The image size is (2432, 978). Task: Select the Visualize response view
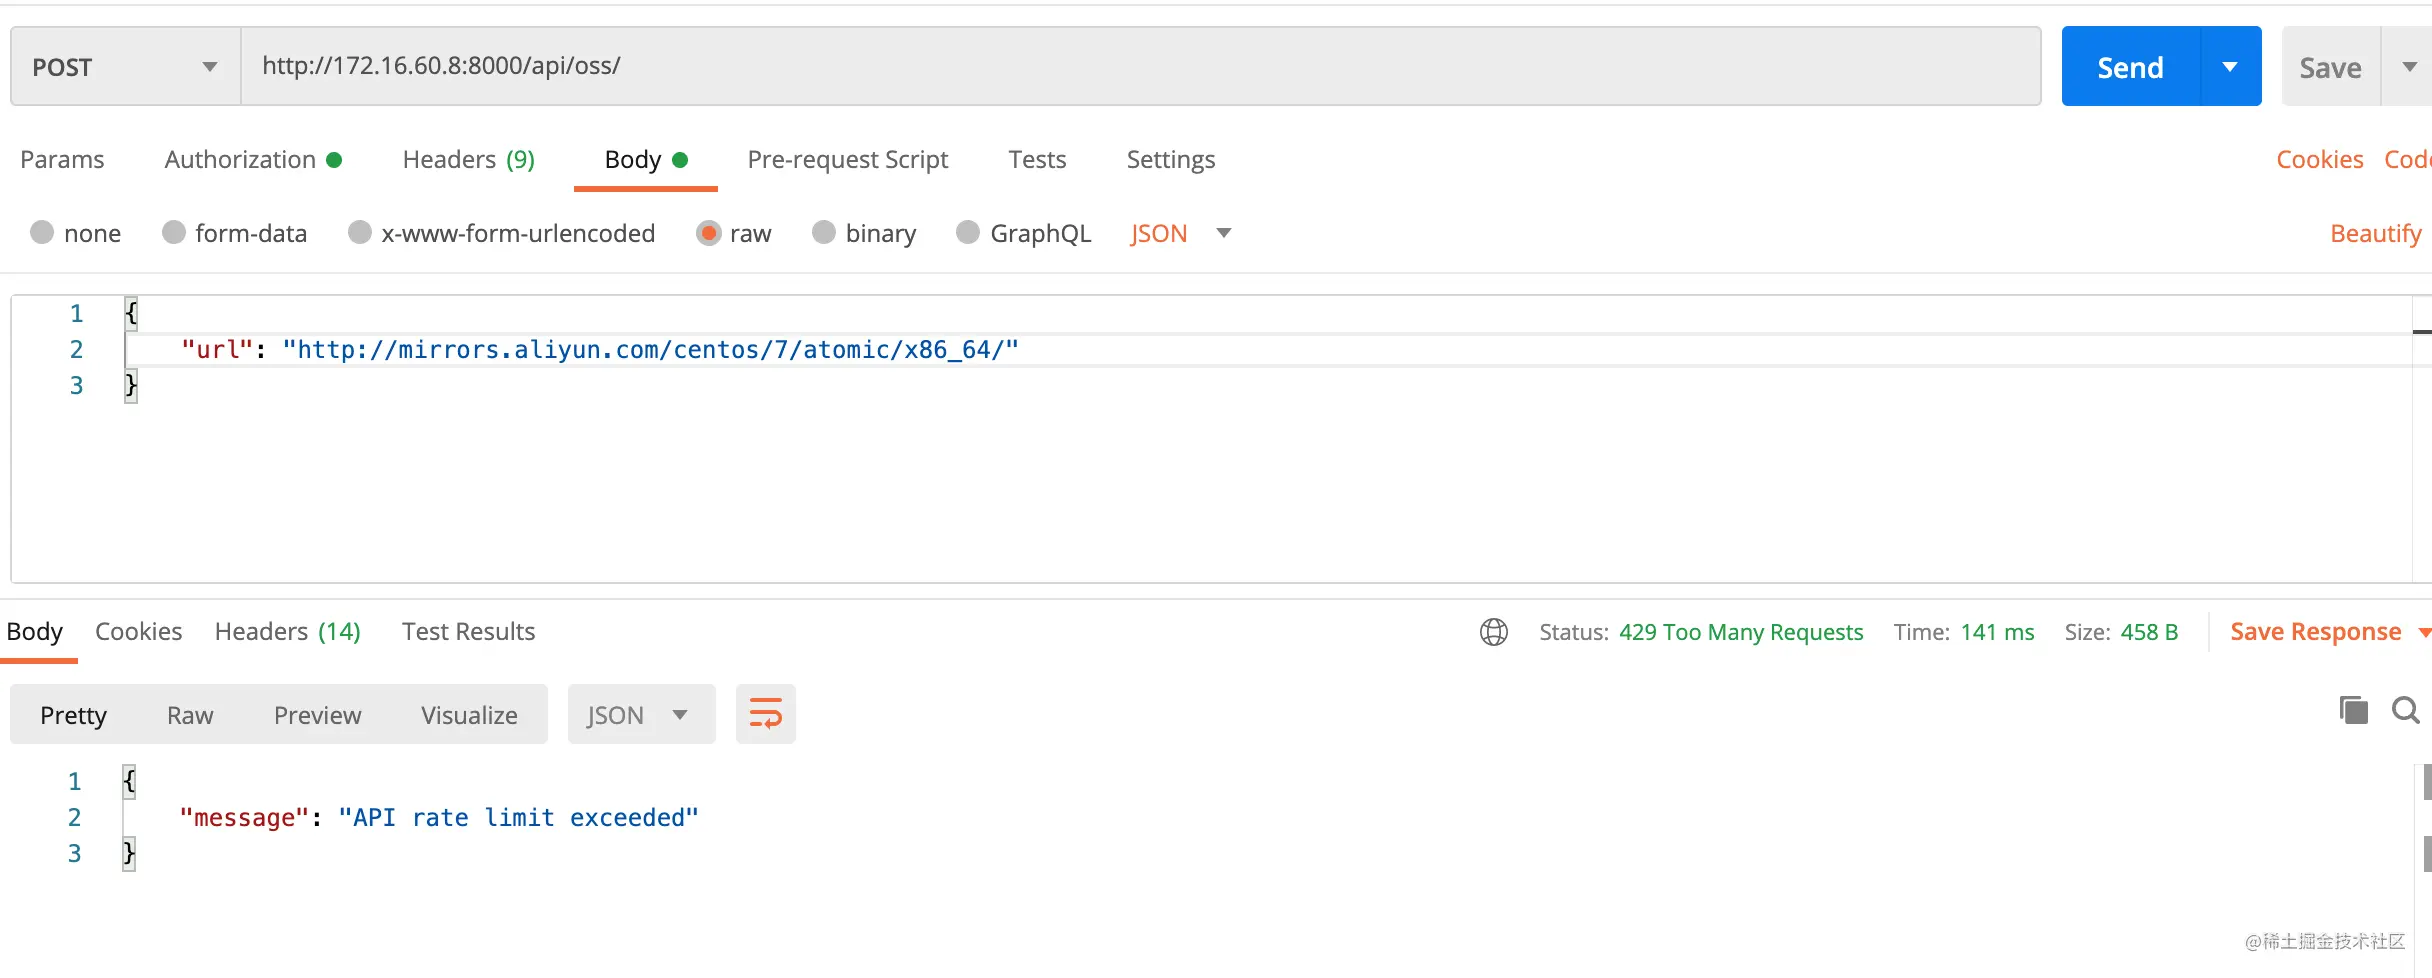(x=469, y=714)
